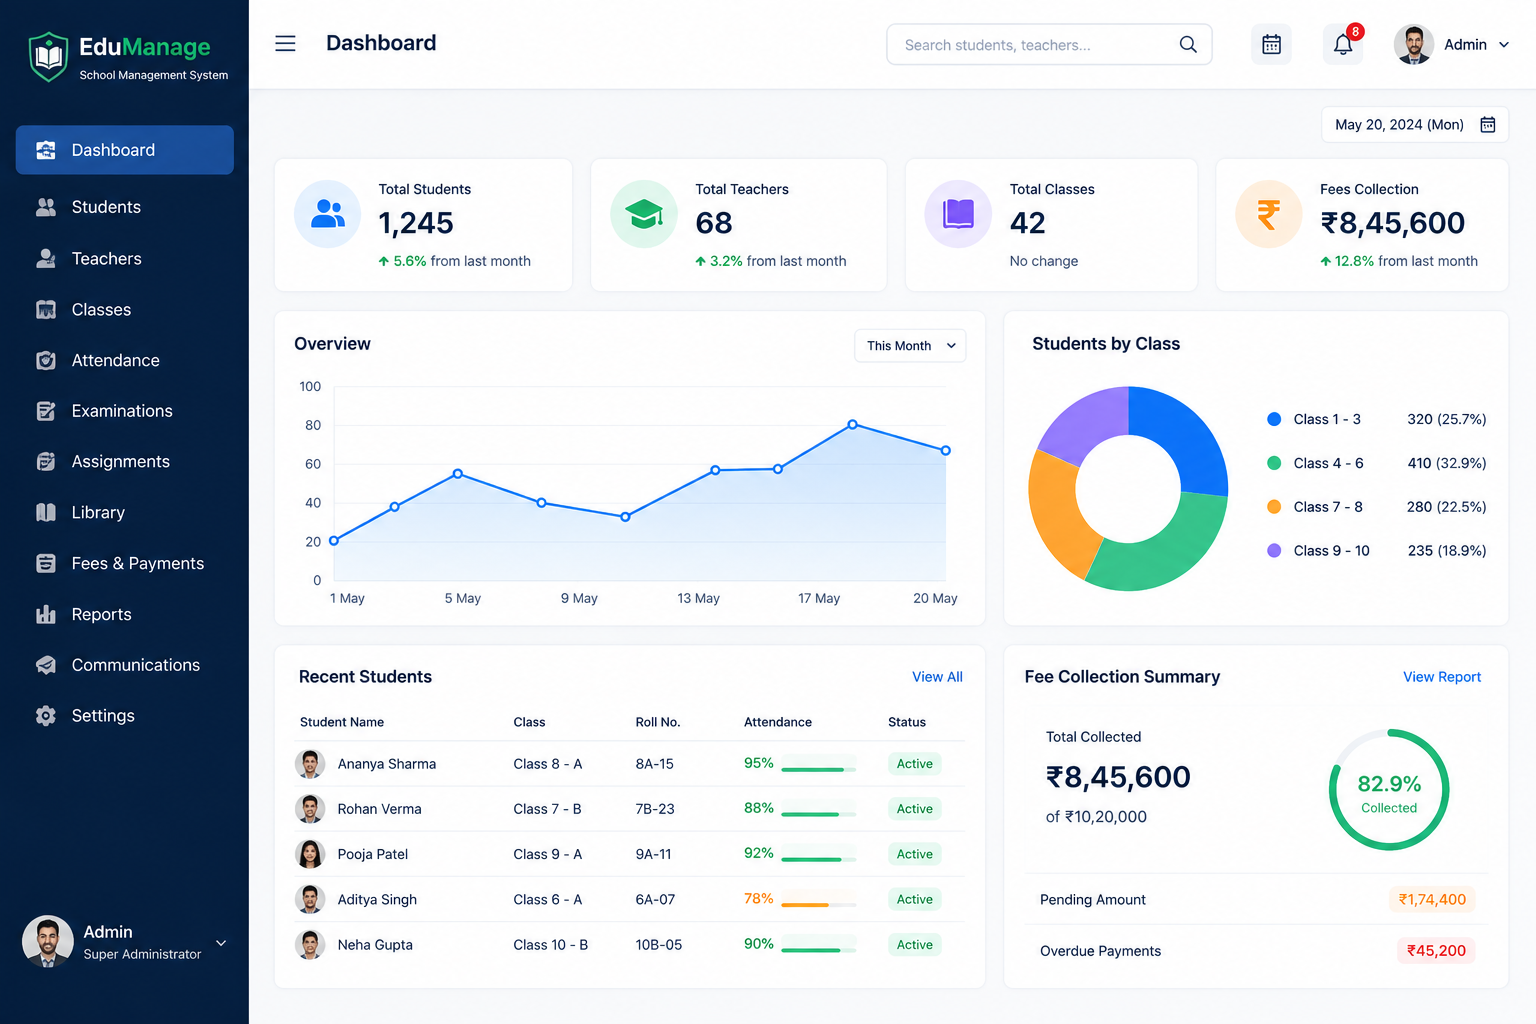Click the View Report link

[x=1442, y=677]
